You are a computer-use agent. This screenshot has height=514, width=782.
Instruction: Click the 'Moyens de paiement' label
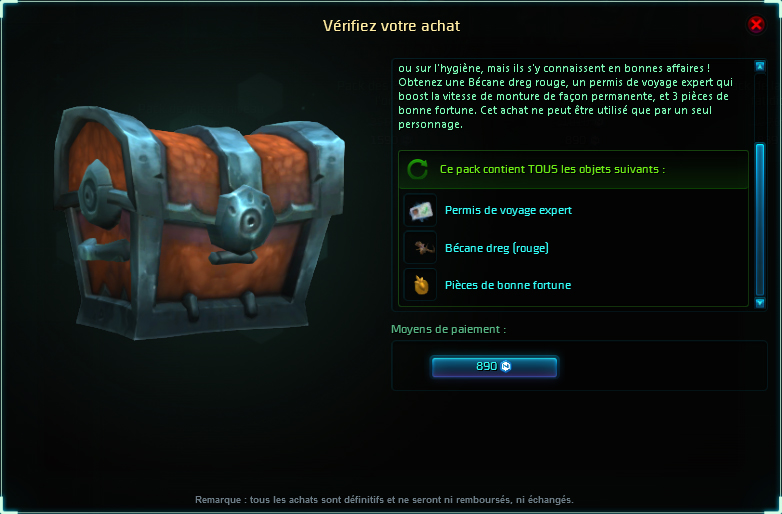pos(448,330)
